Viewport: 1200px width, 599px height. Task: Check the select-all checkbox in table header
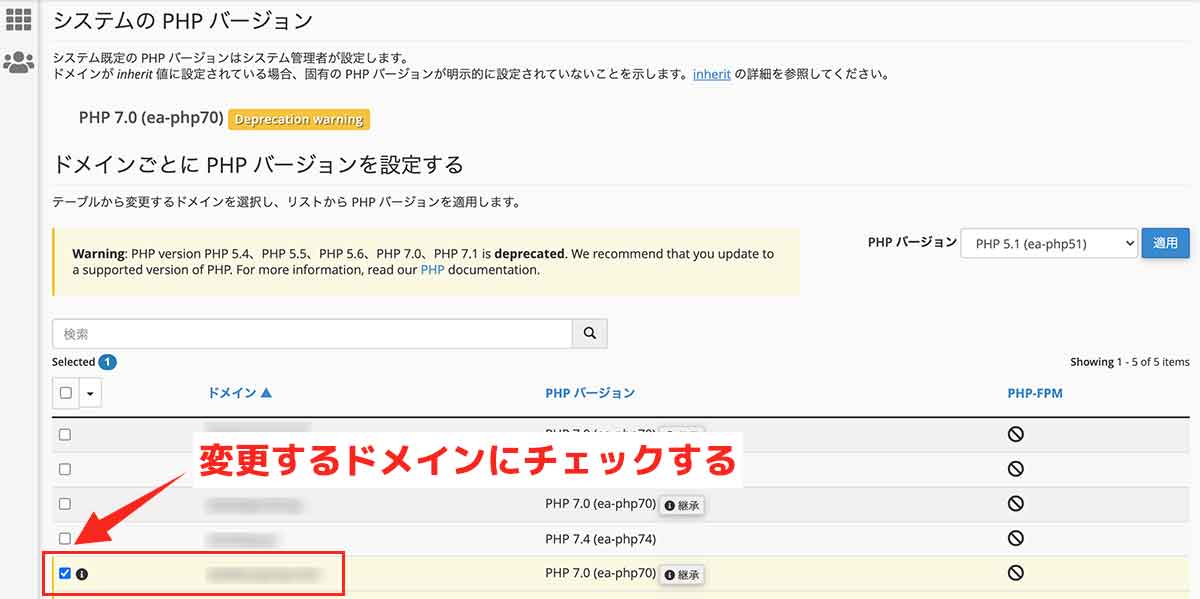(64, 392)
